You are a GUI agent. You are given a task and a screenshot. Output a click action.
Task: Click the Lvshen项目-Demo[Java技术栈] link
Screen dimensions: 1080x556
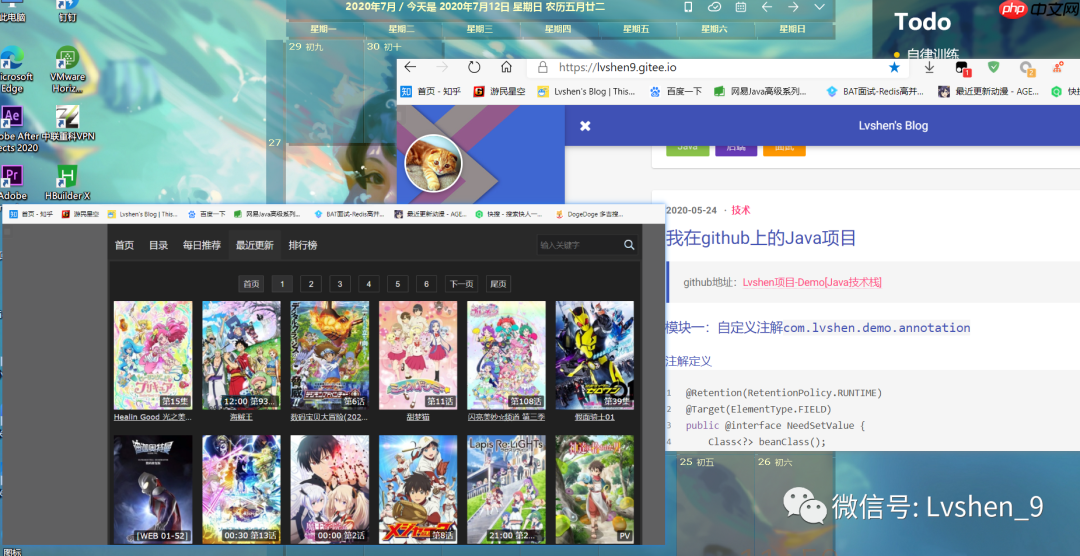pos(812,282)
